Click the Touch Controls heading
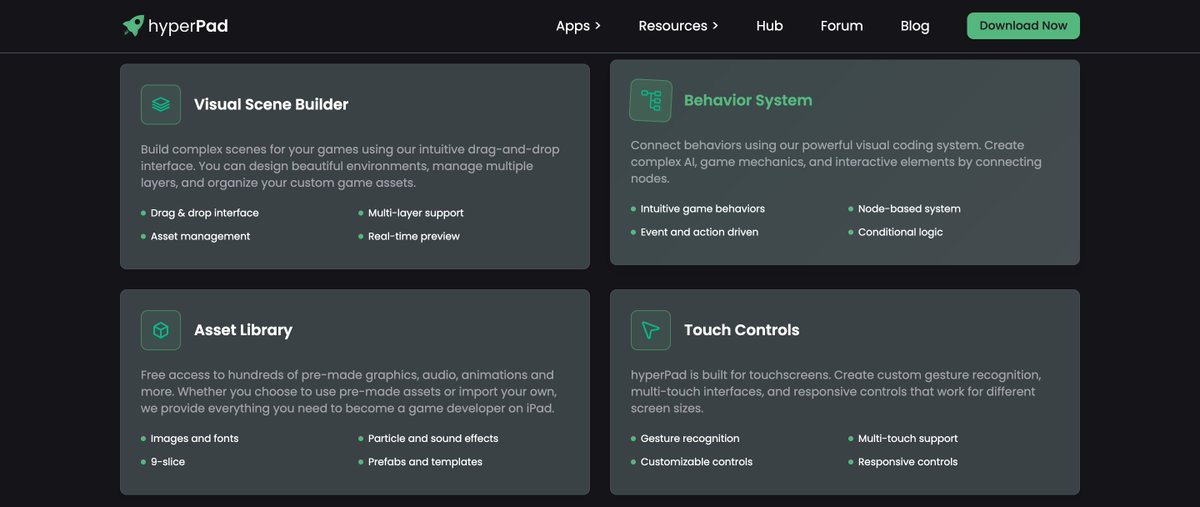The image size is (1200, 507). 741,330
